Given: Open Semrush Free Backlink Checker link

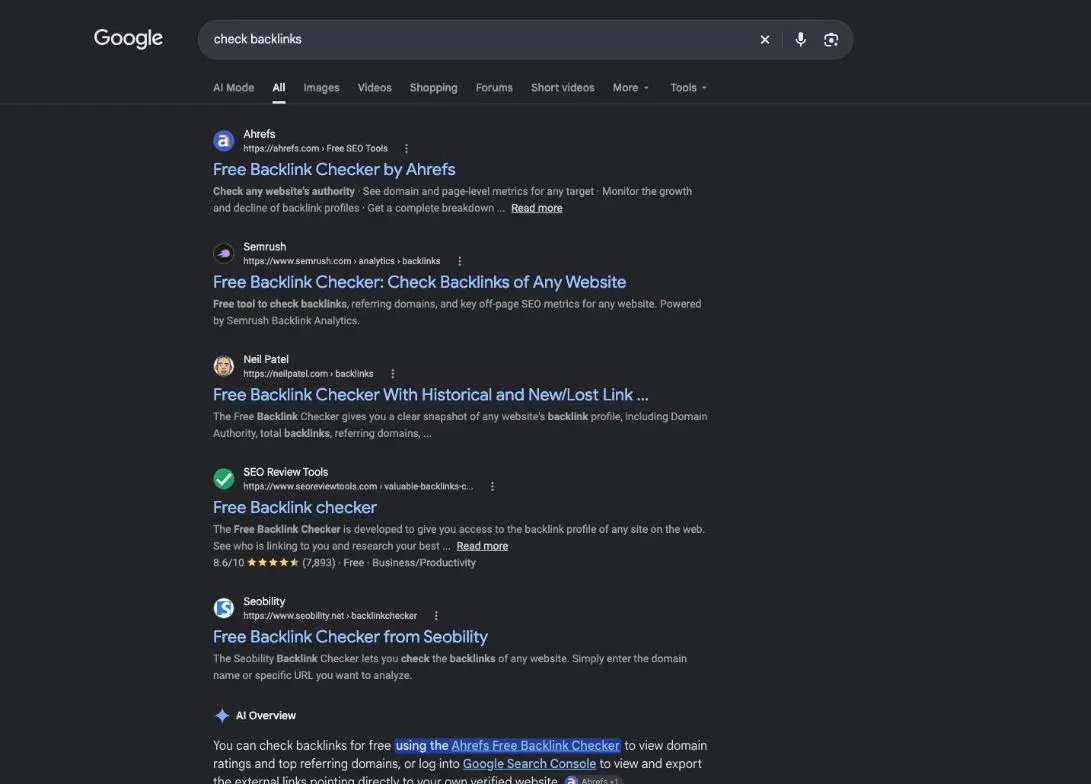Looking at the screenshot, I should tap(420, 282).
